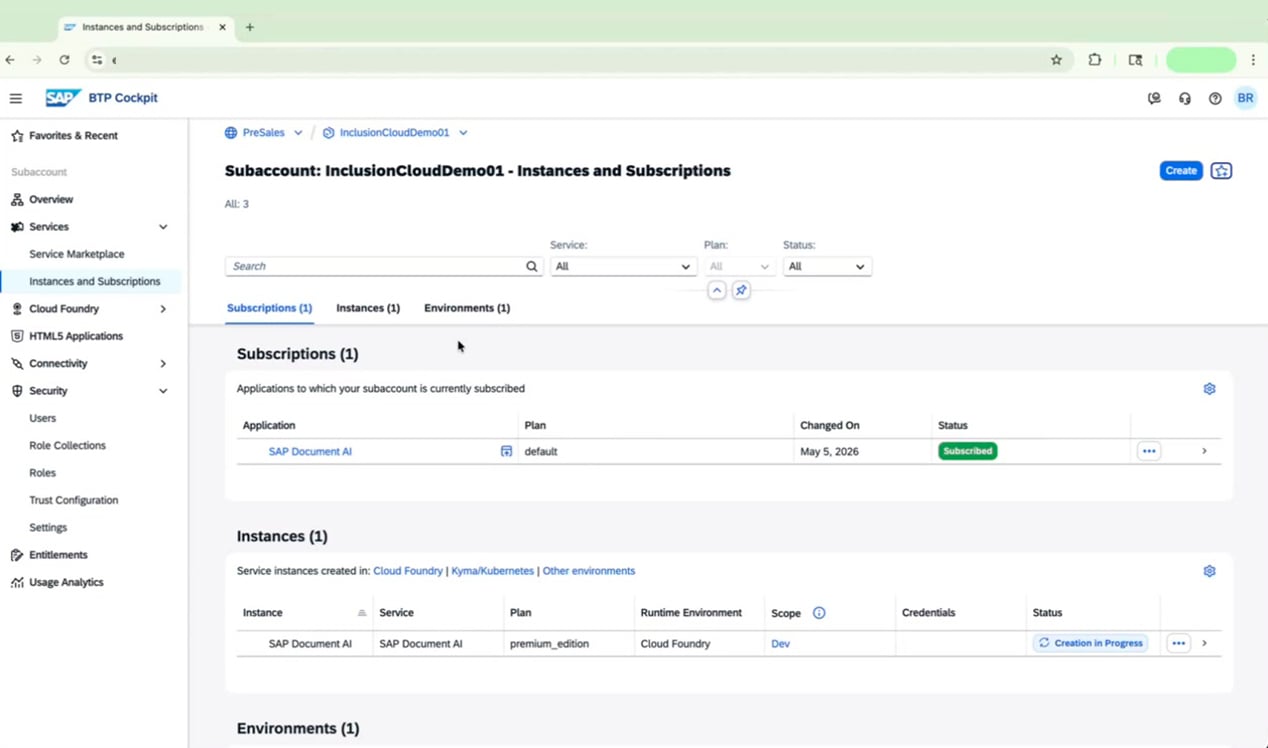The width and height of the screenshot is (1268, 748).
Task: Open Usage Analytics in sidebar
Action: (x=66, y=582)
